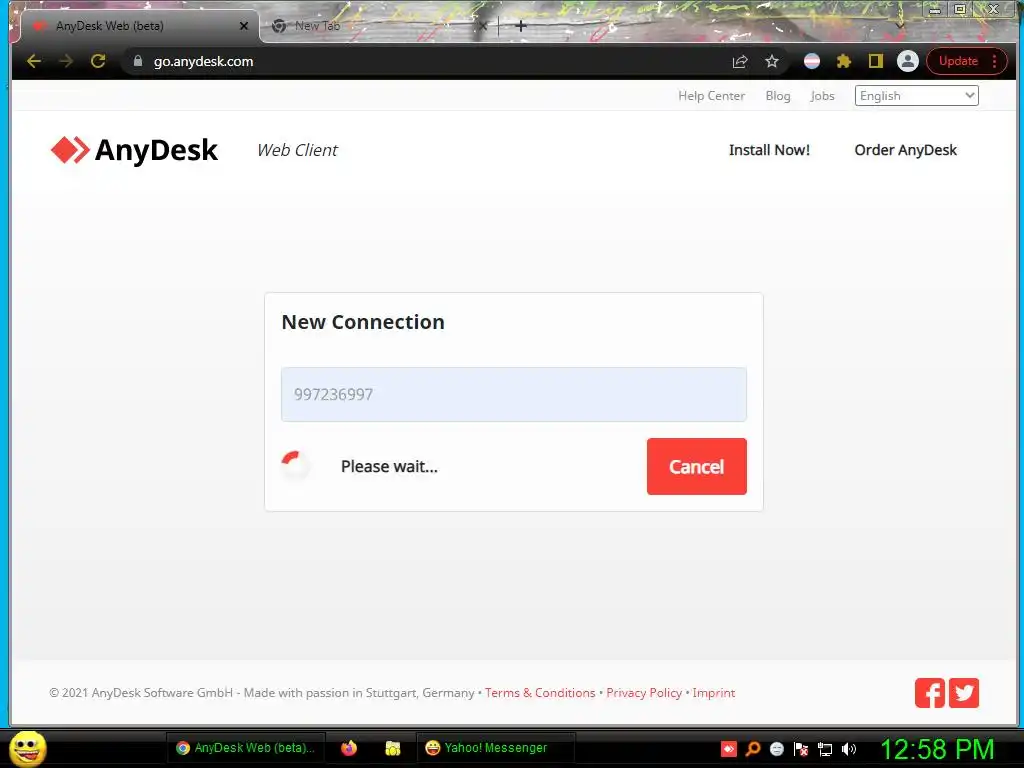Click Order AnyDesk in header
Screen dimensions: 1024x768
(905, 150)
